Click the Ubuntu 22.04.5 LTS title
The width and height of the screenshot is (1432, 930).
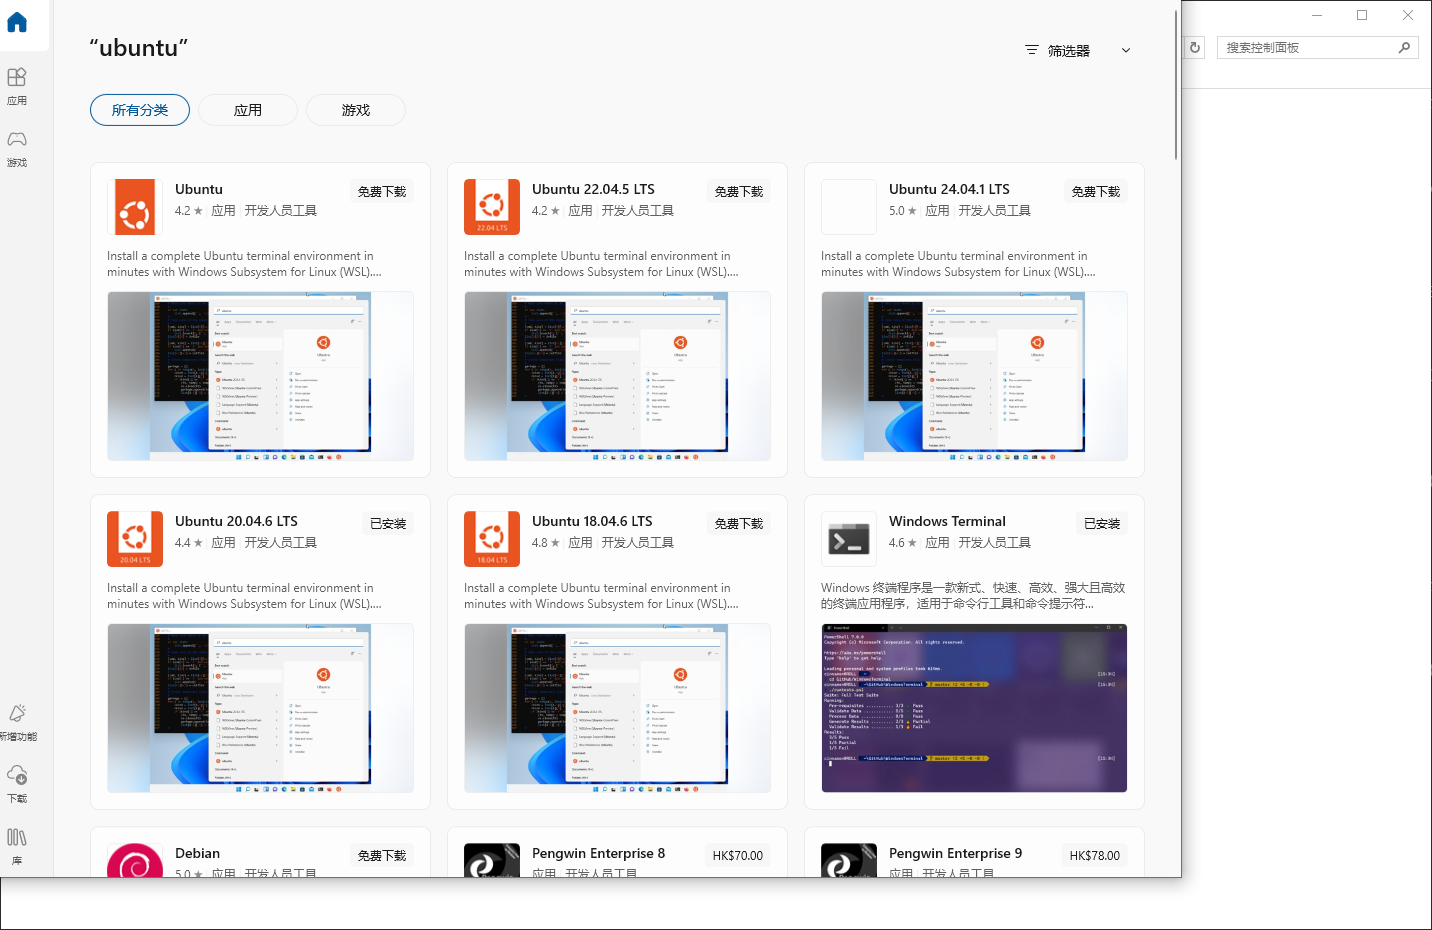pyautogui.click(x=593, y=189)
